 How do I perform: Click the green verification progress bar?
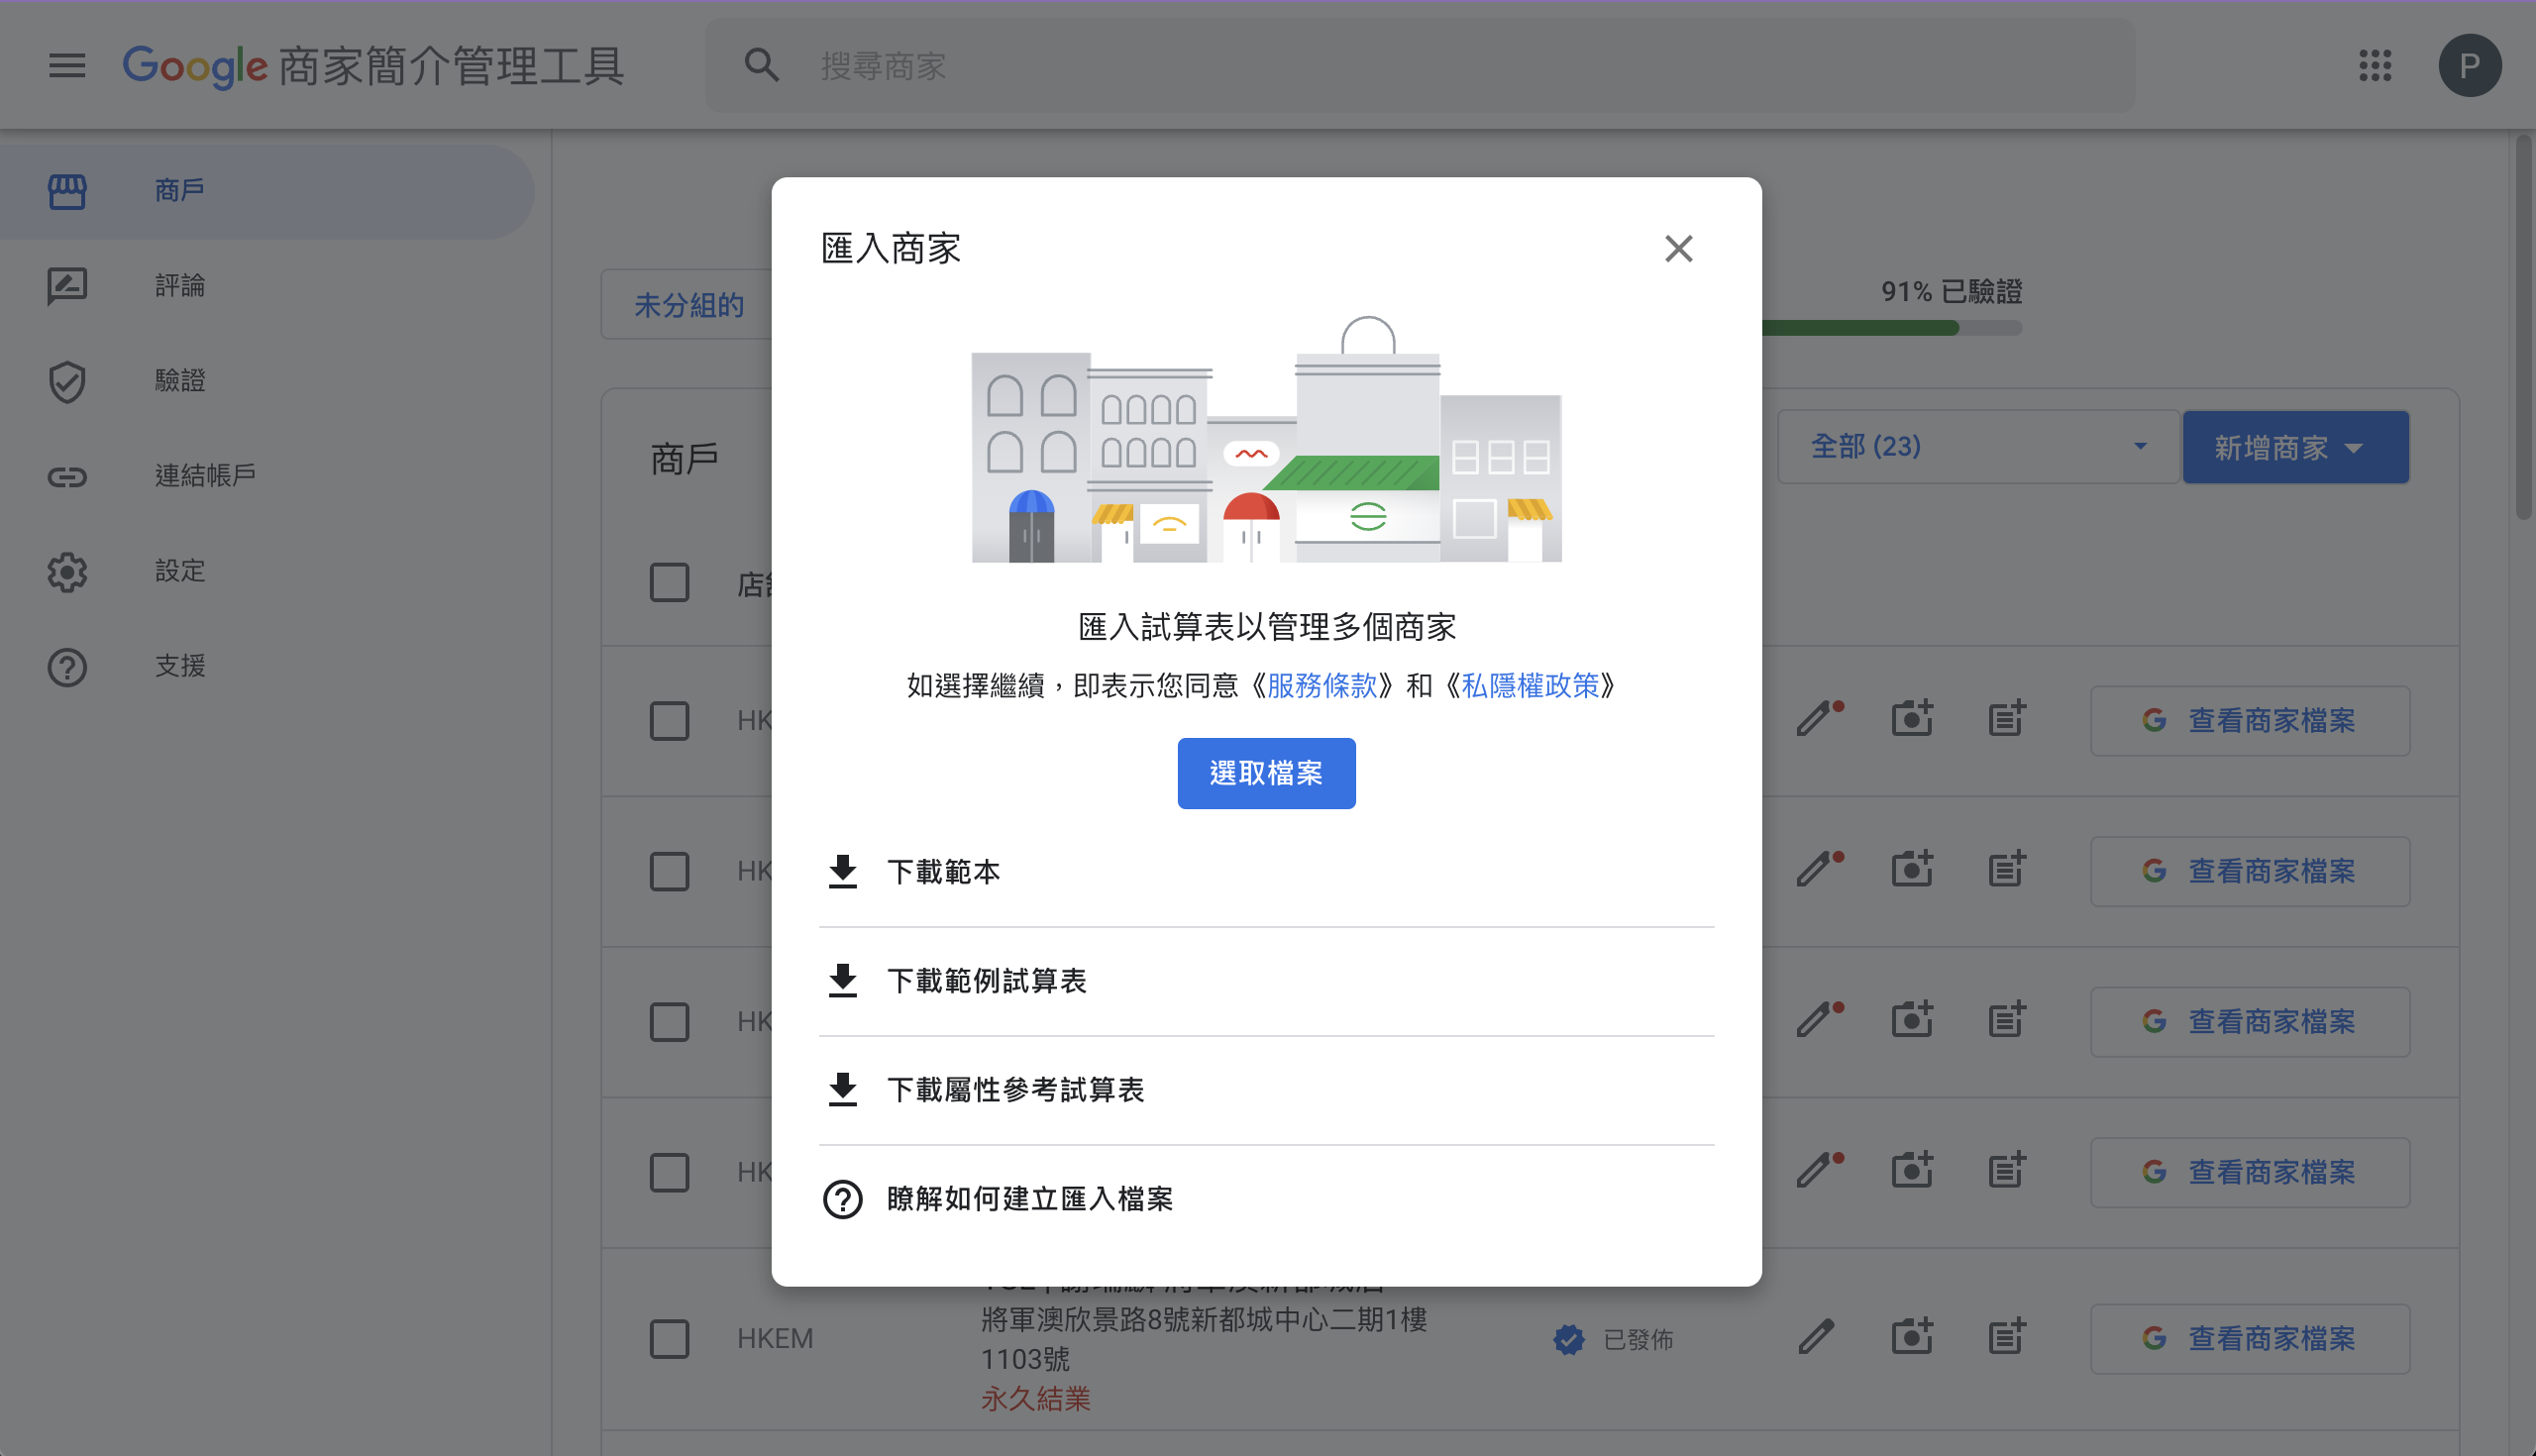[x=1891, y=328]
